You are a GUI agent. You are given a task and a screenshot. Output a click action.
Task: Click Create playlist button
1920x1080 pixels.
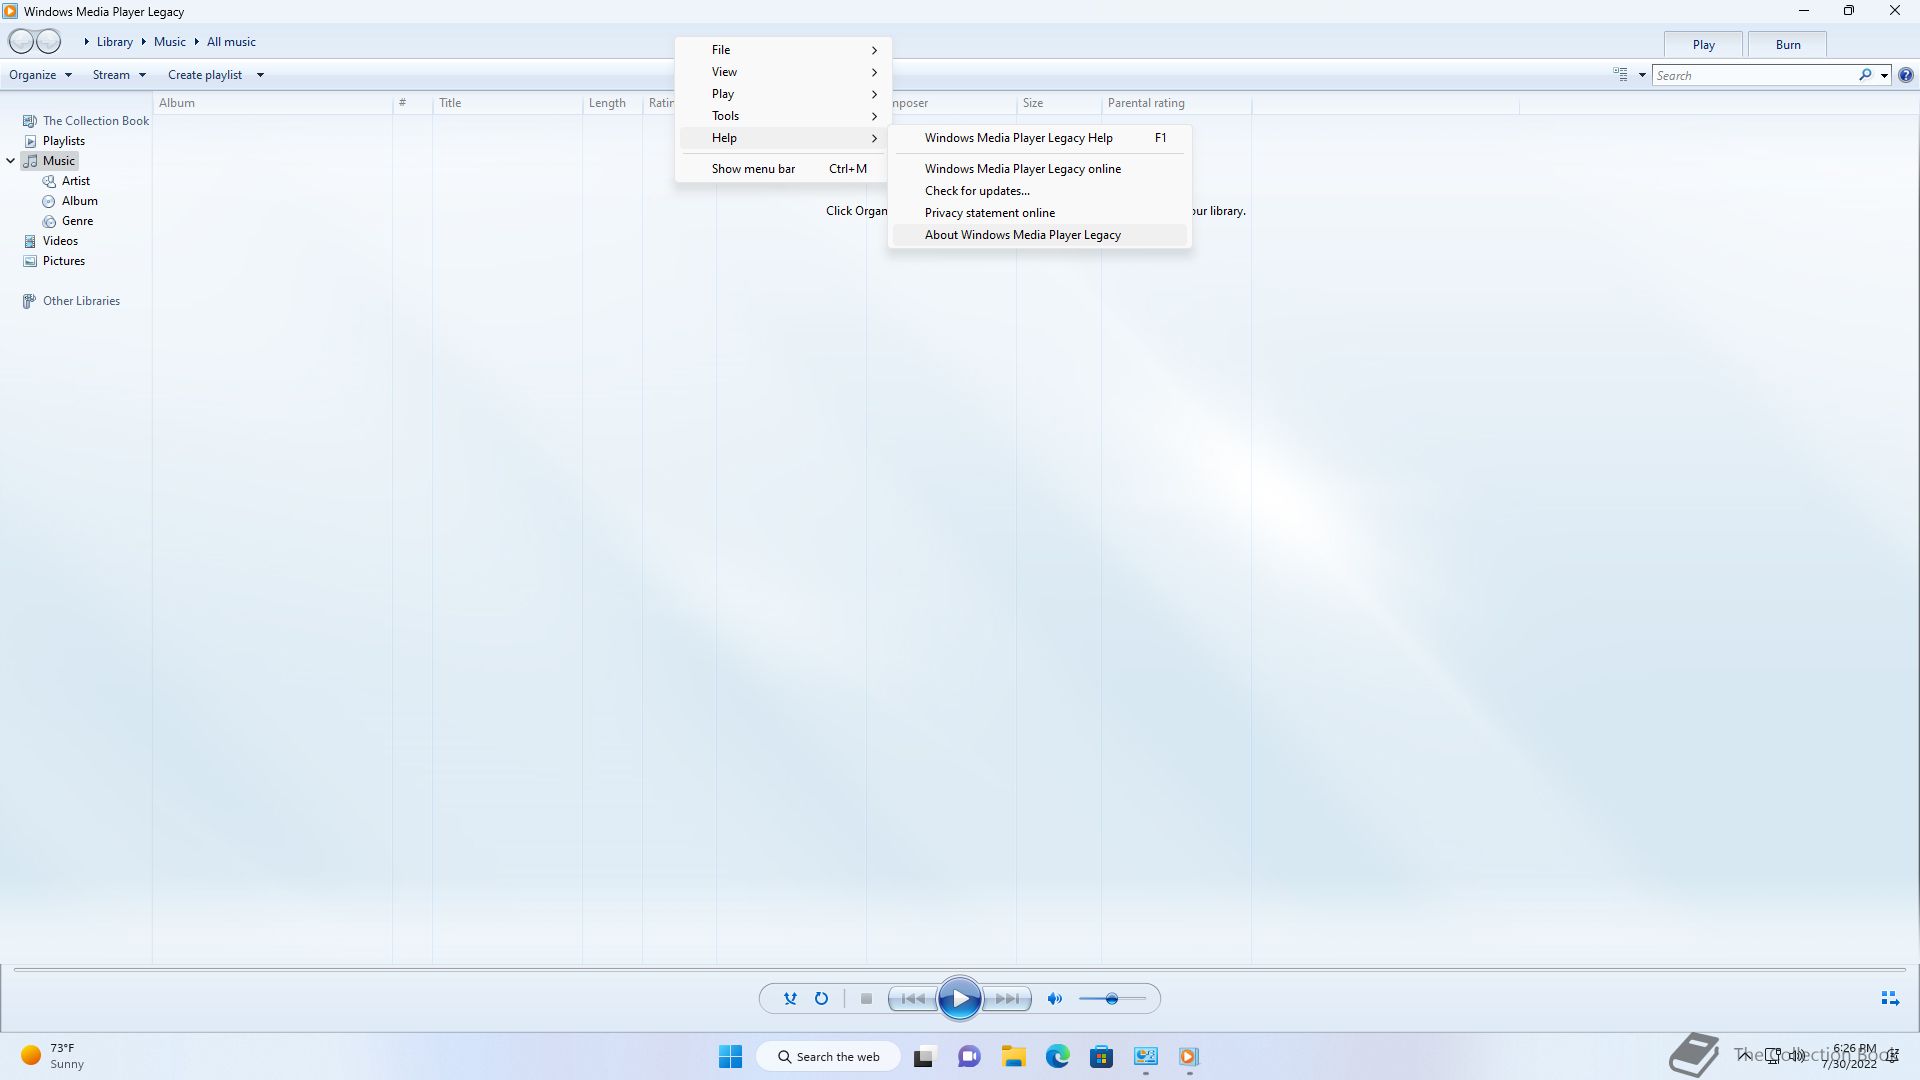205,75
